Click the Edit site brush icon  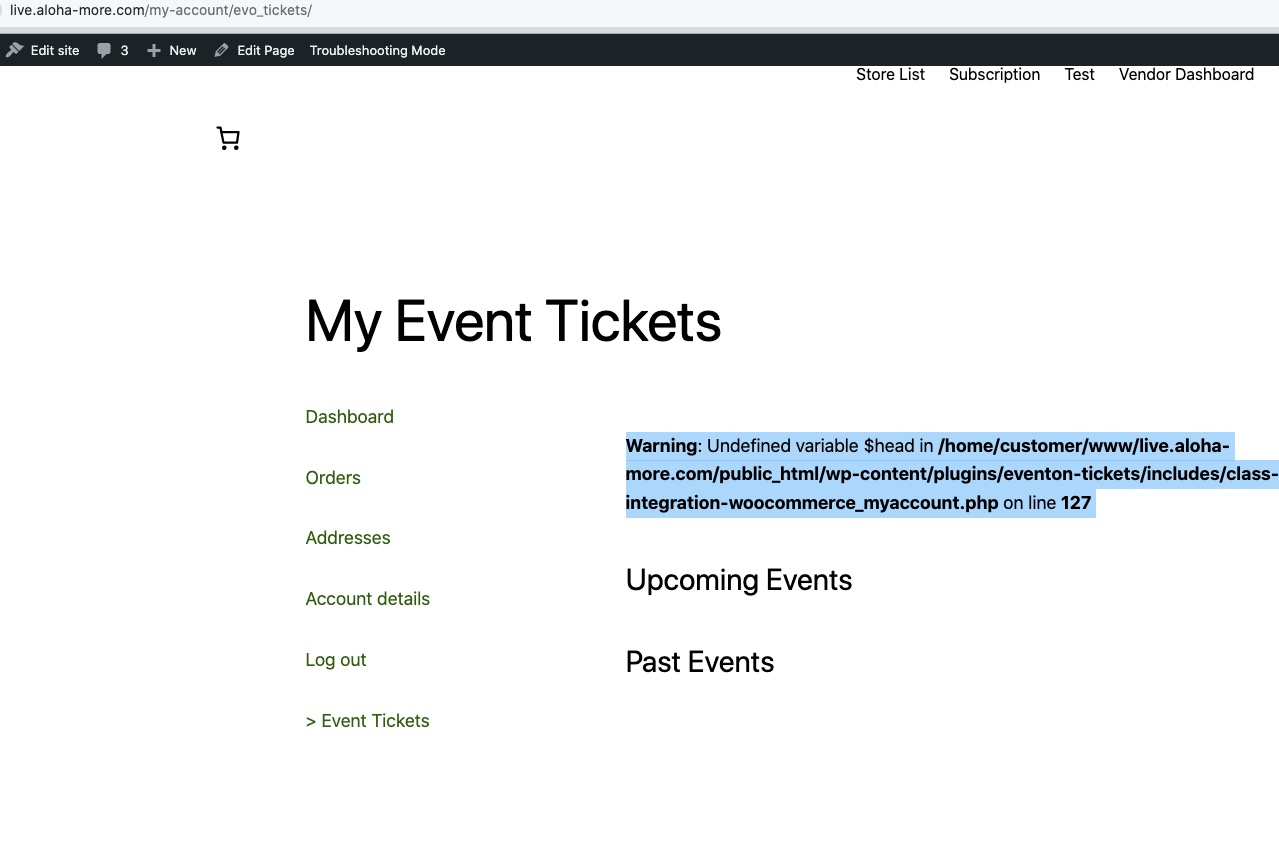14,50
